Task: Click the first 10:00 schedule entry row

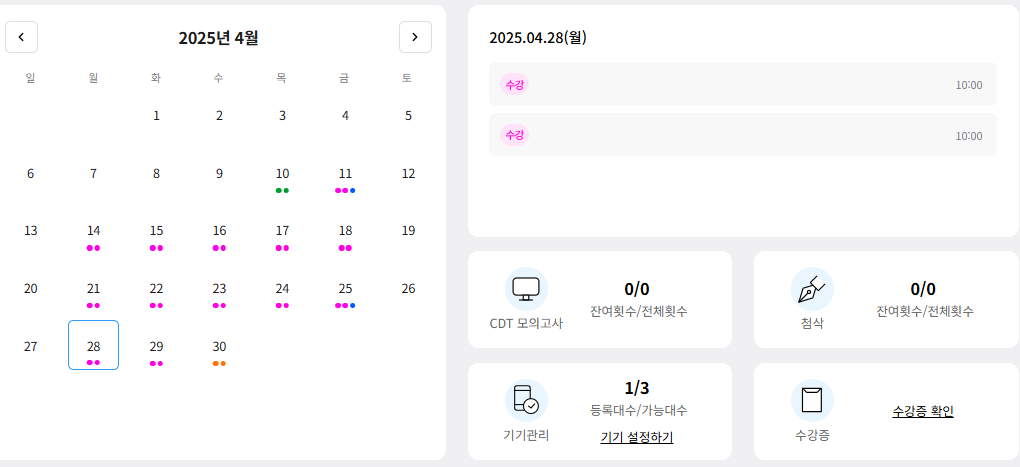Action: click(x=742, y=84)
